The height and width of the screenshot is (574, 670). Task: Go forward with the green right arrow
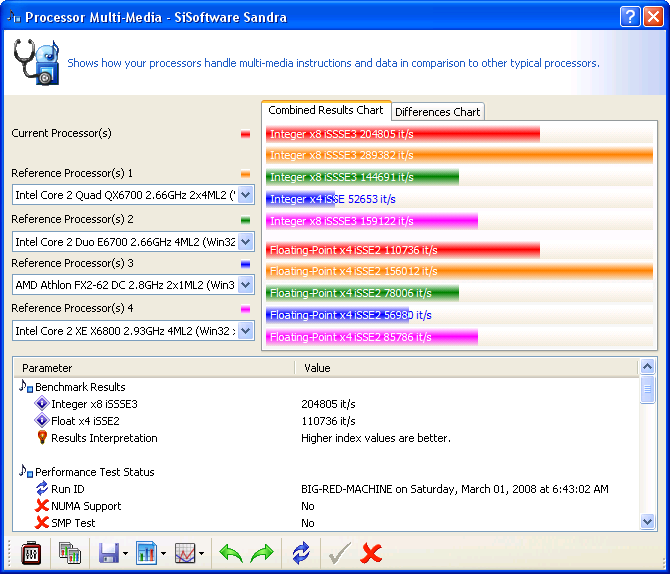[x=262, y=553]
